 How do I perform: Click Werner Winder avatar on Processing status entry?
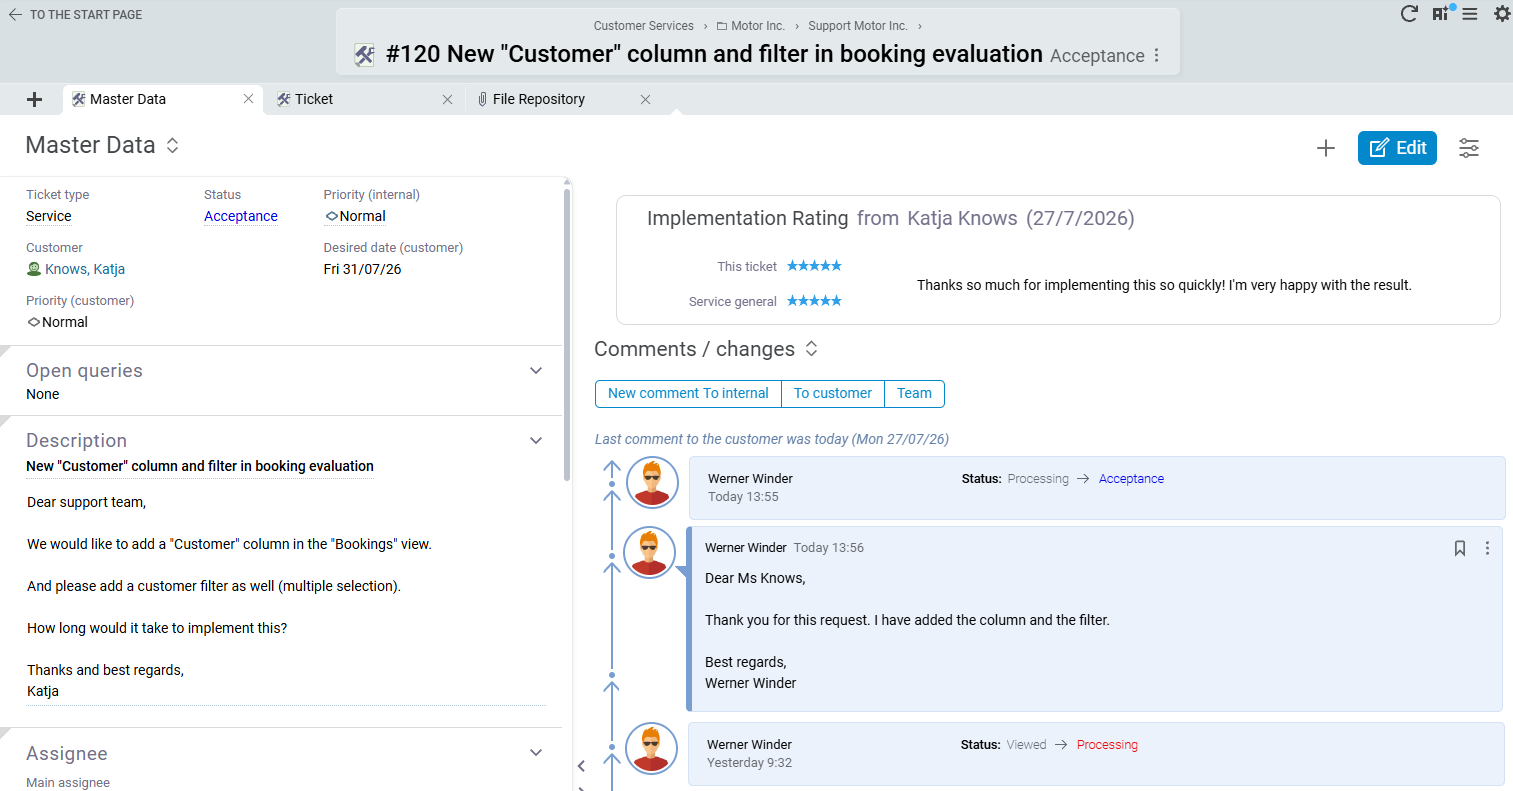(x=651, y=748)
